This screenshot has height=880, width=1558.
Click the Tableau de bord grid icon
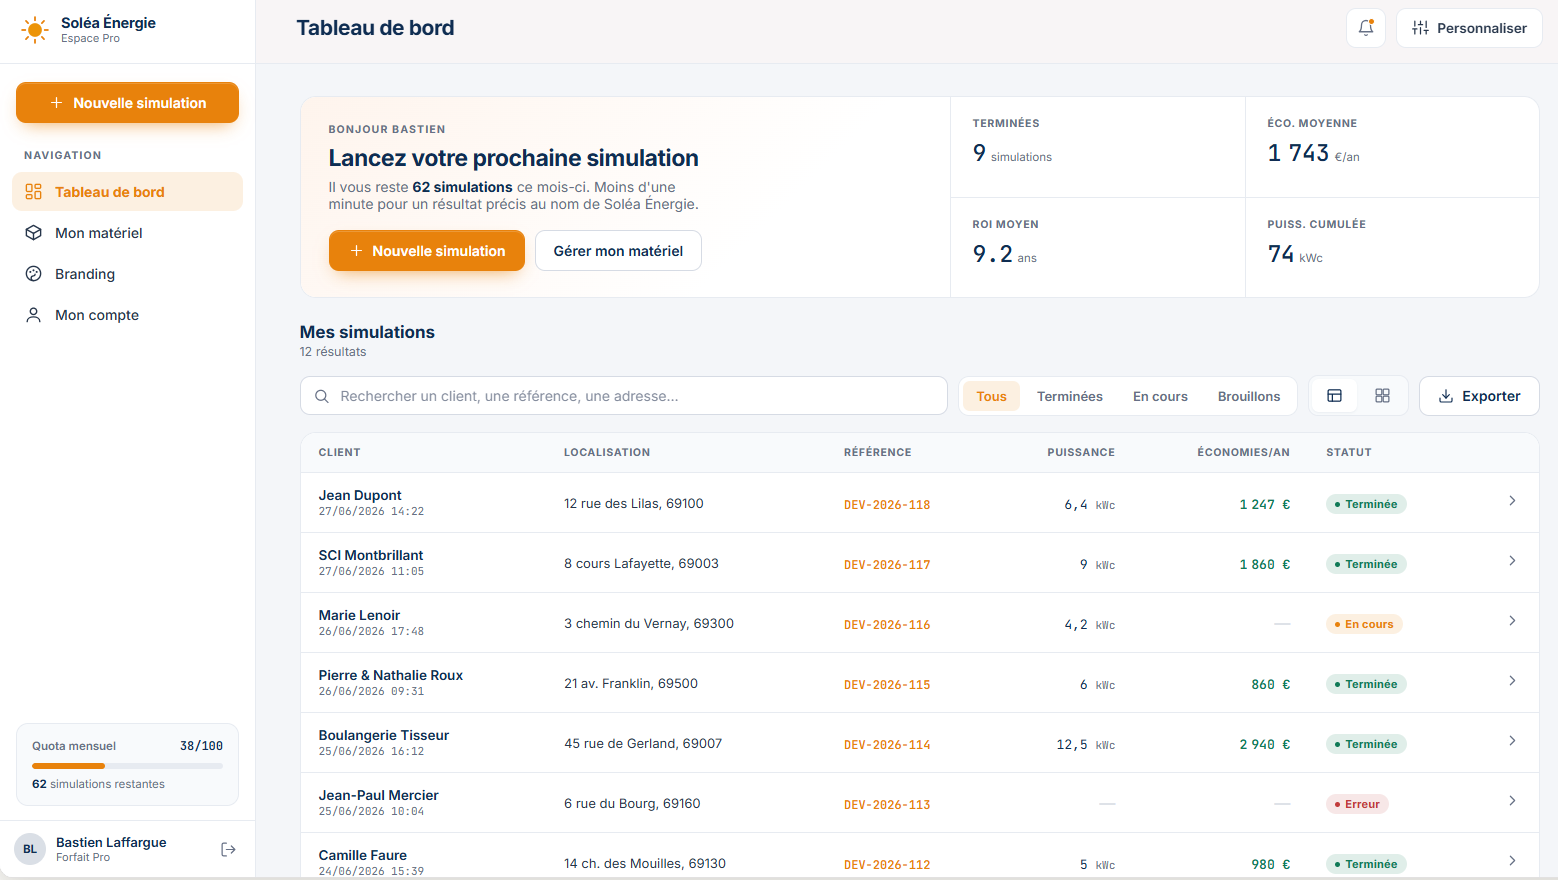[34, 192]
